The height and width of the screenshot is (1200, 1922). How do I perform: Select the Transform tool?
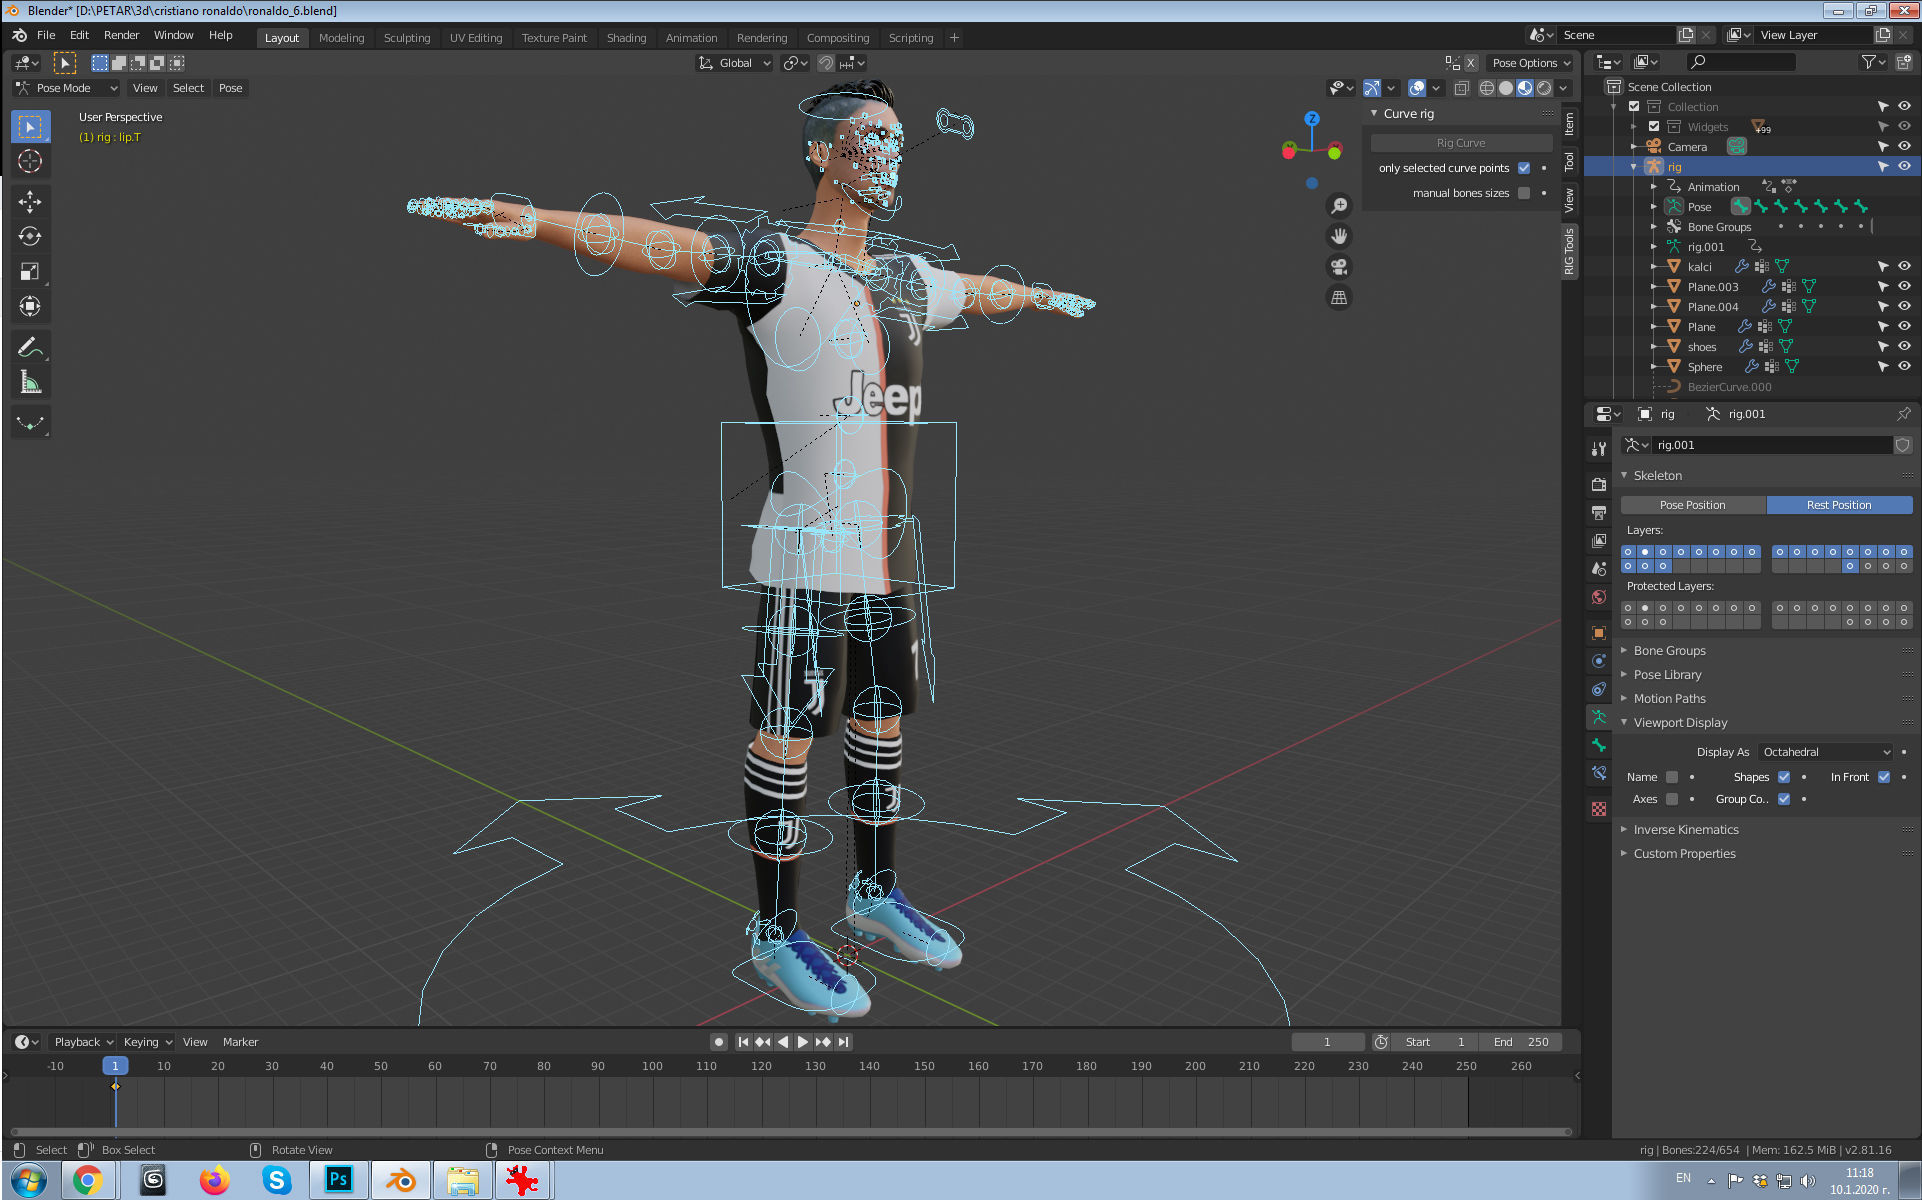click(x=30, y=307)
